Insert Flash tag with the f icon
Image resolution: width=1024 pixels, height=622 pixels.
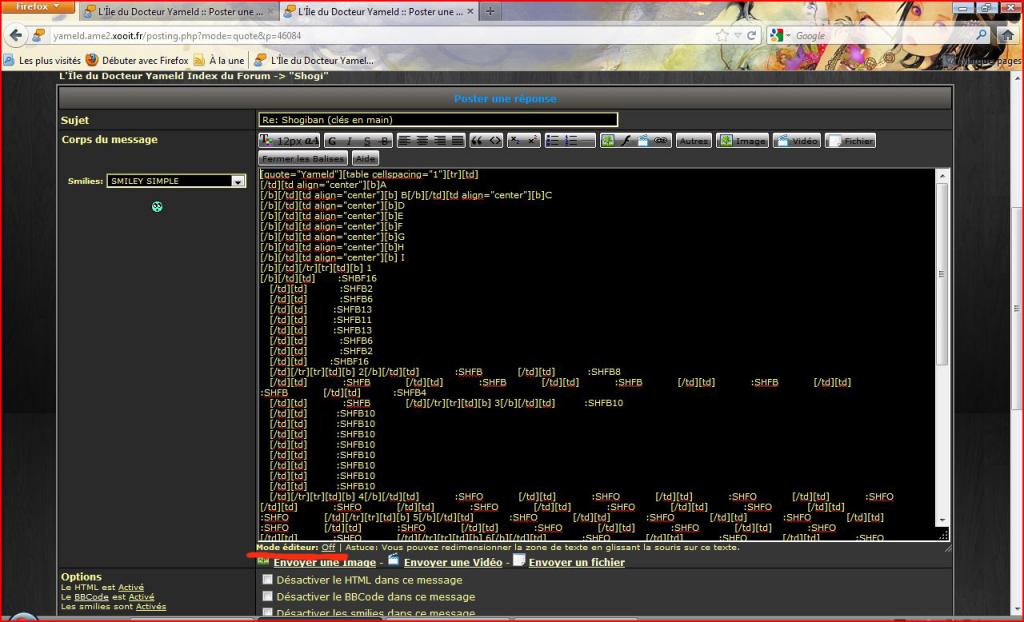pos(626,140)
